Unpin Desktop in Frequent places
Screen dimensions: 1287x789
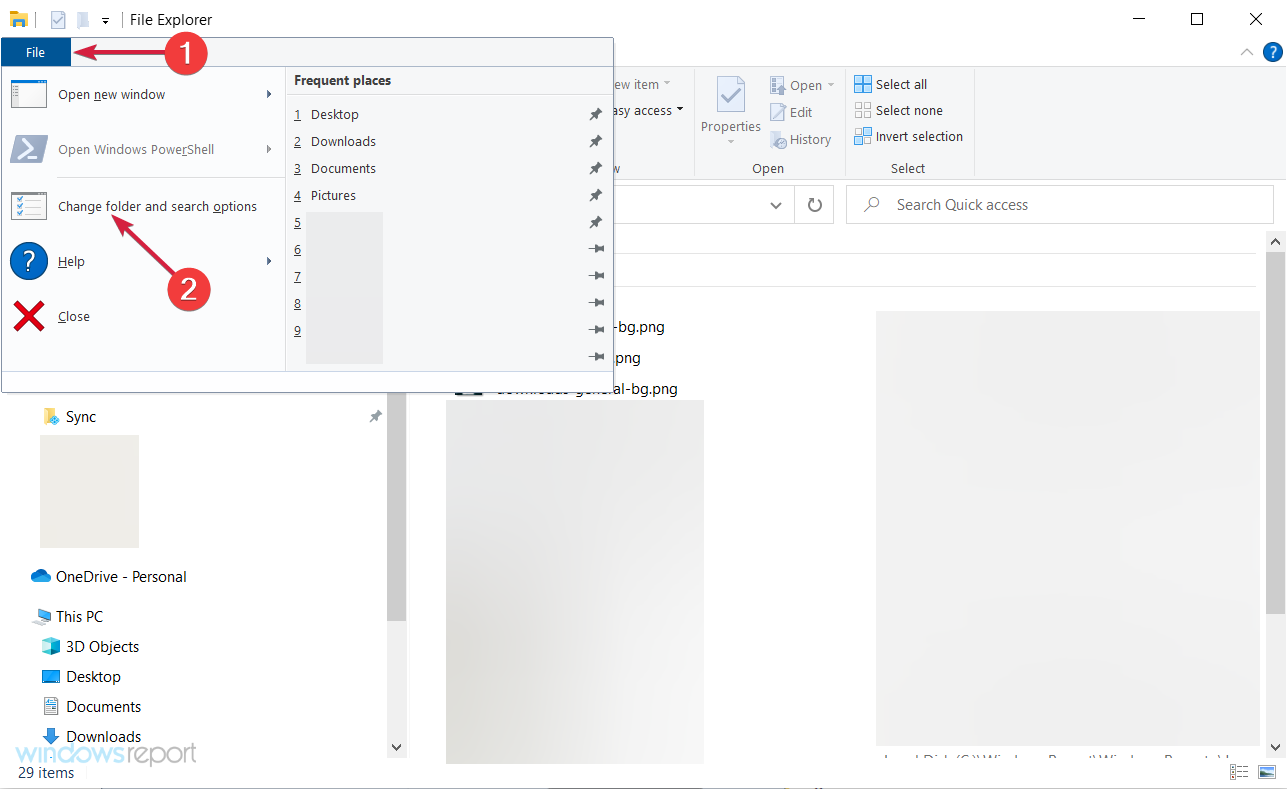click(x=596, y=115)
